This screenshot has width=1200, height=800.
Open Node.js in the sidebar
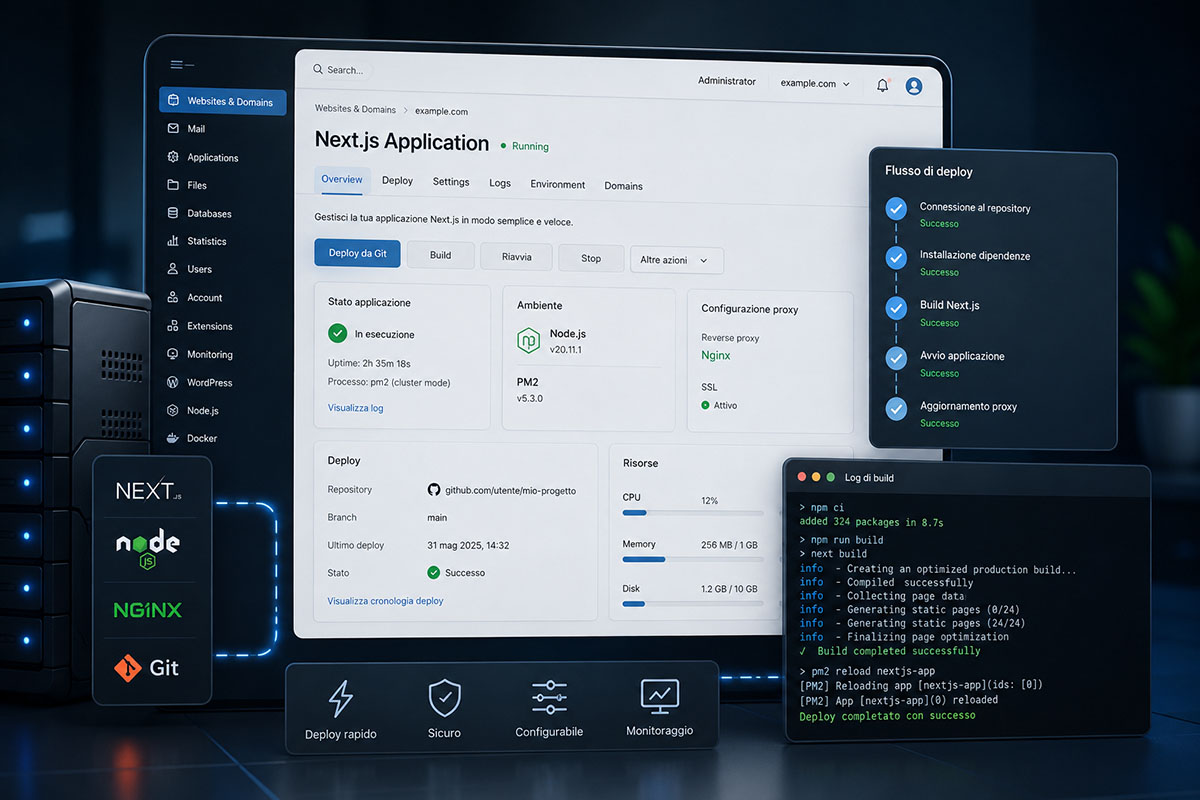click(192, 410)
